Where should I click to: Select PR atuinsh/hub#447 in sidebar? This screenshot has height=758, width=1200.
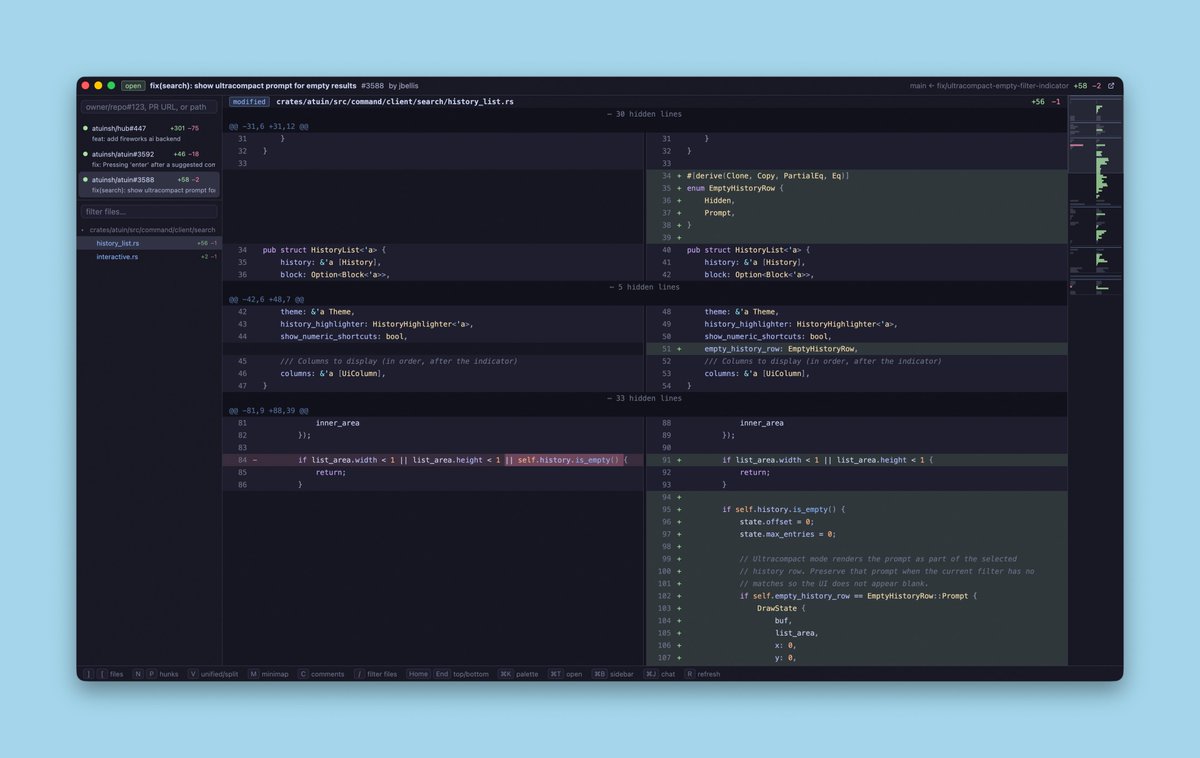[x=149, y=133]
